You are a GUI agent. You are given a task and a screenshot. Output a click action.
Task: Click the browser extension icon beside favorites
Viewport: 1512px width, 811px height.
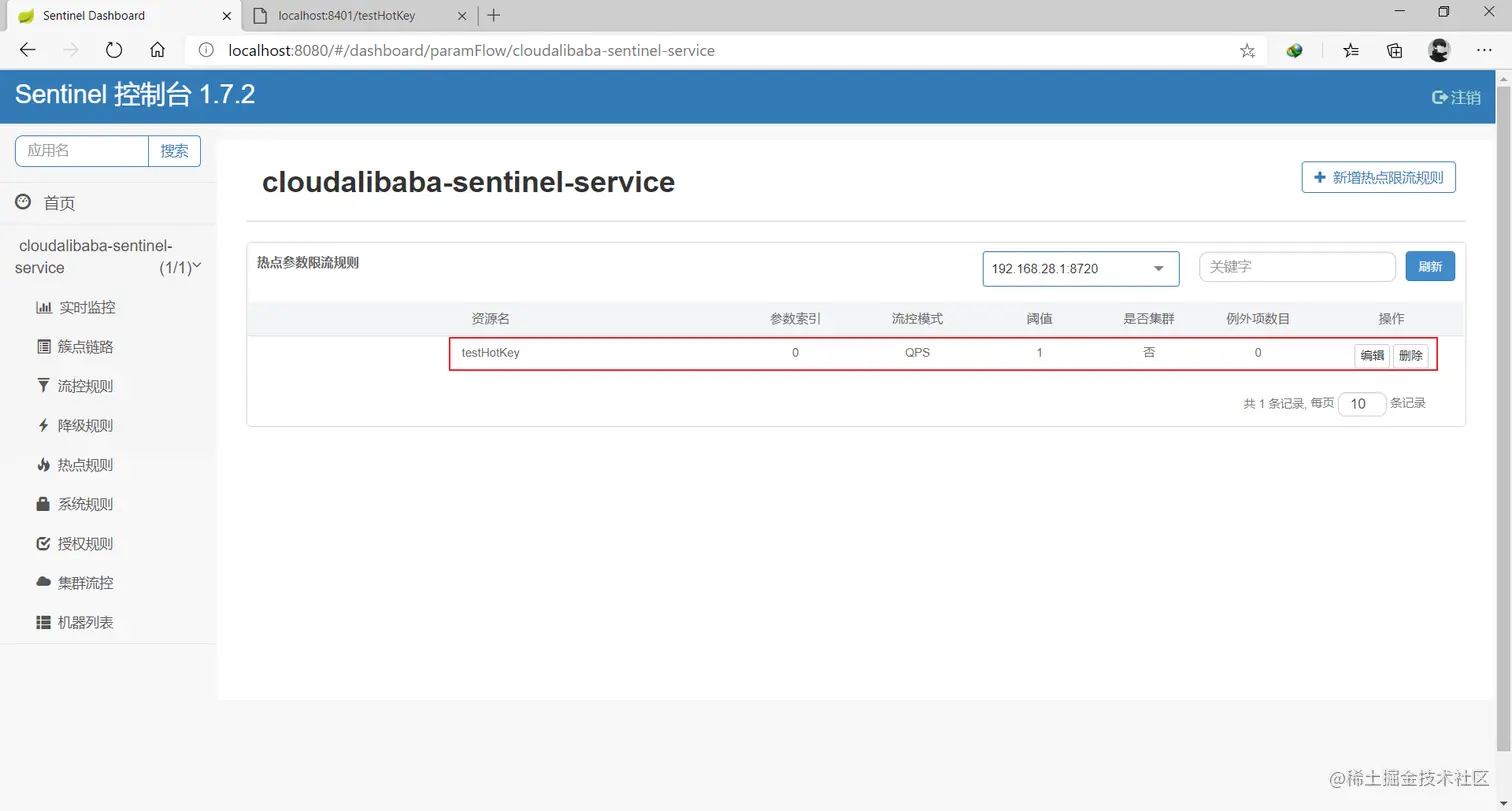tap(1295, 50)
